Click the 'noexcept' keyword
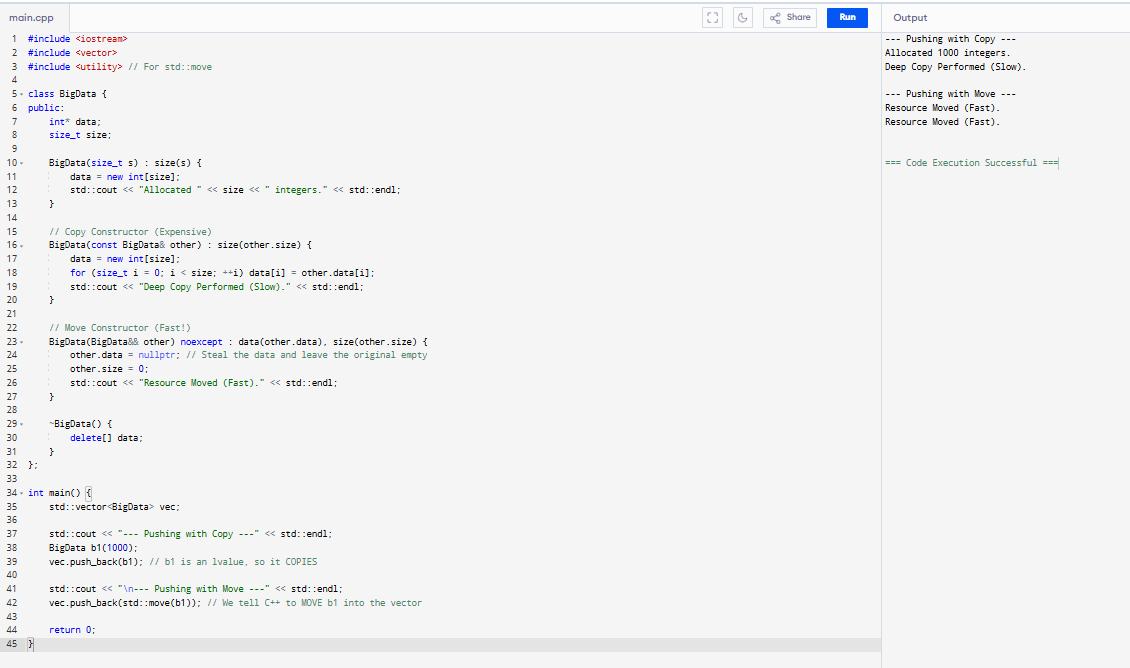 click(201, 342)
